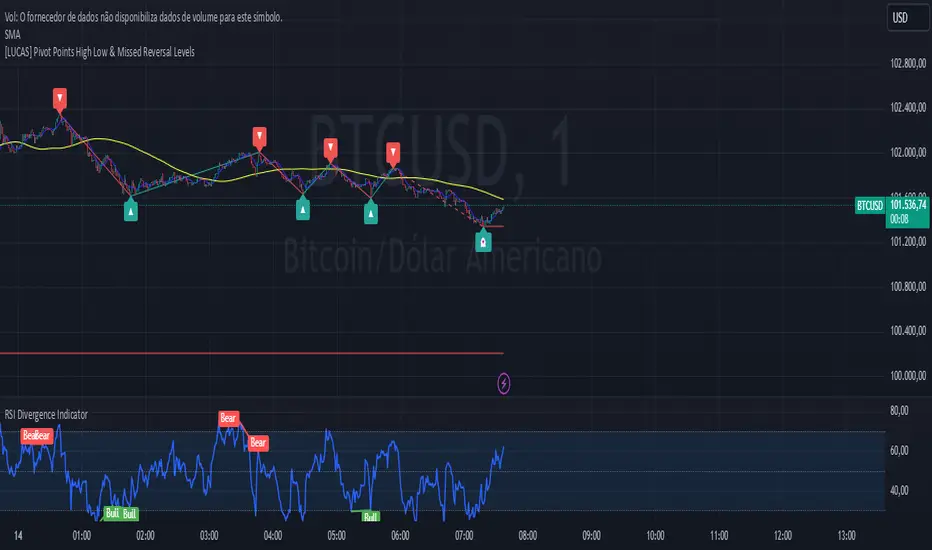Select the teal pivot low marker near 01:45

coord(131,209)
